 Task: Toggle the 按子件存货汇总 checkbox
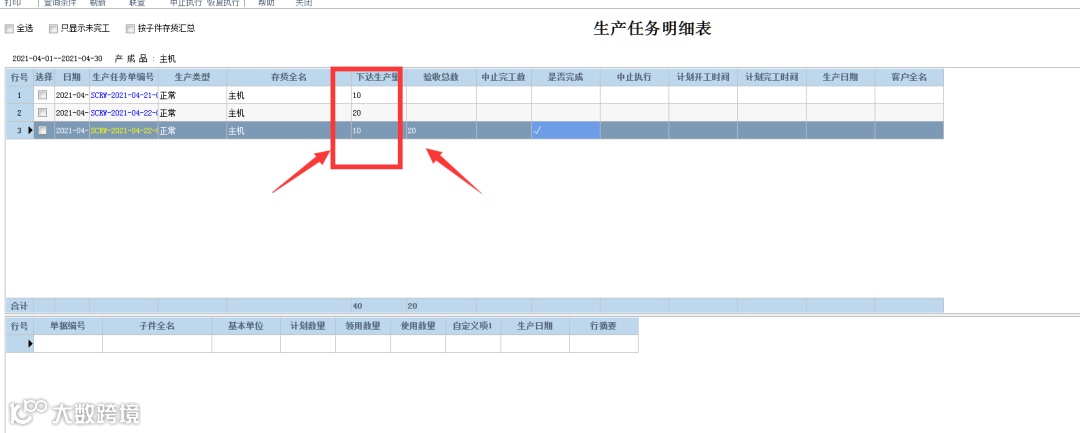click(130, 29)
